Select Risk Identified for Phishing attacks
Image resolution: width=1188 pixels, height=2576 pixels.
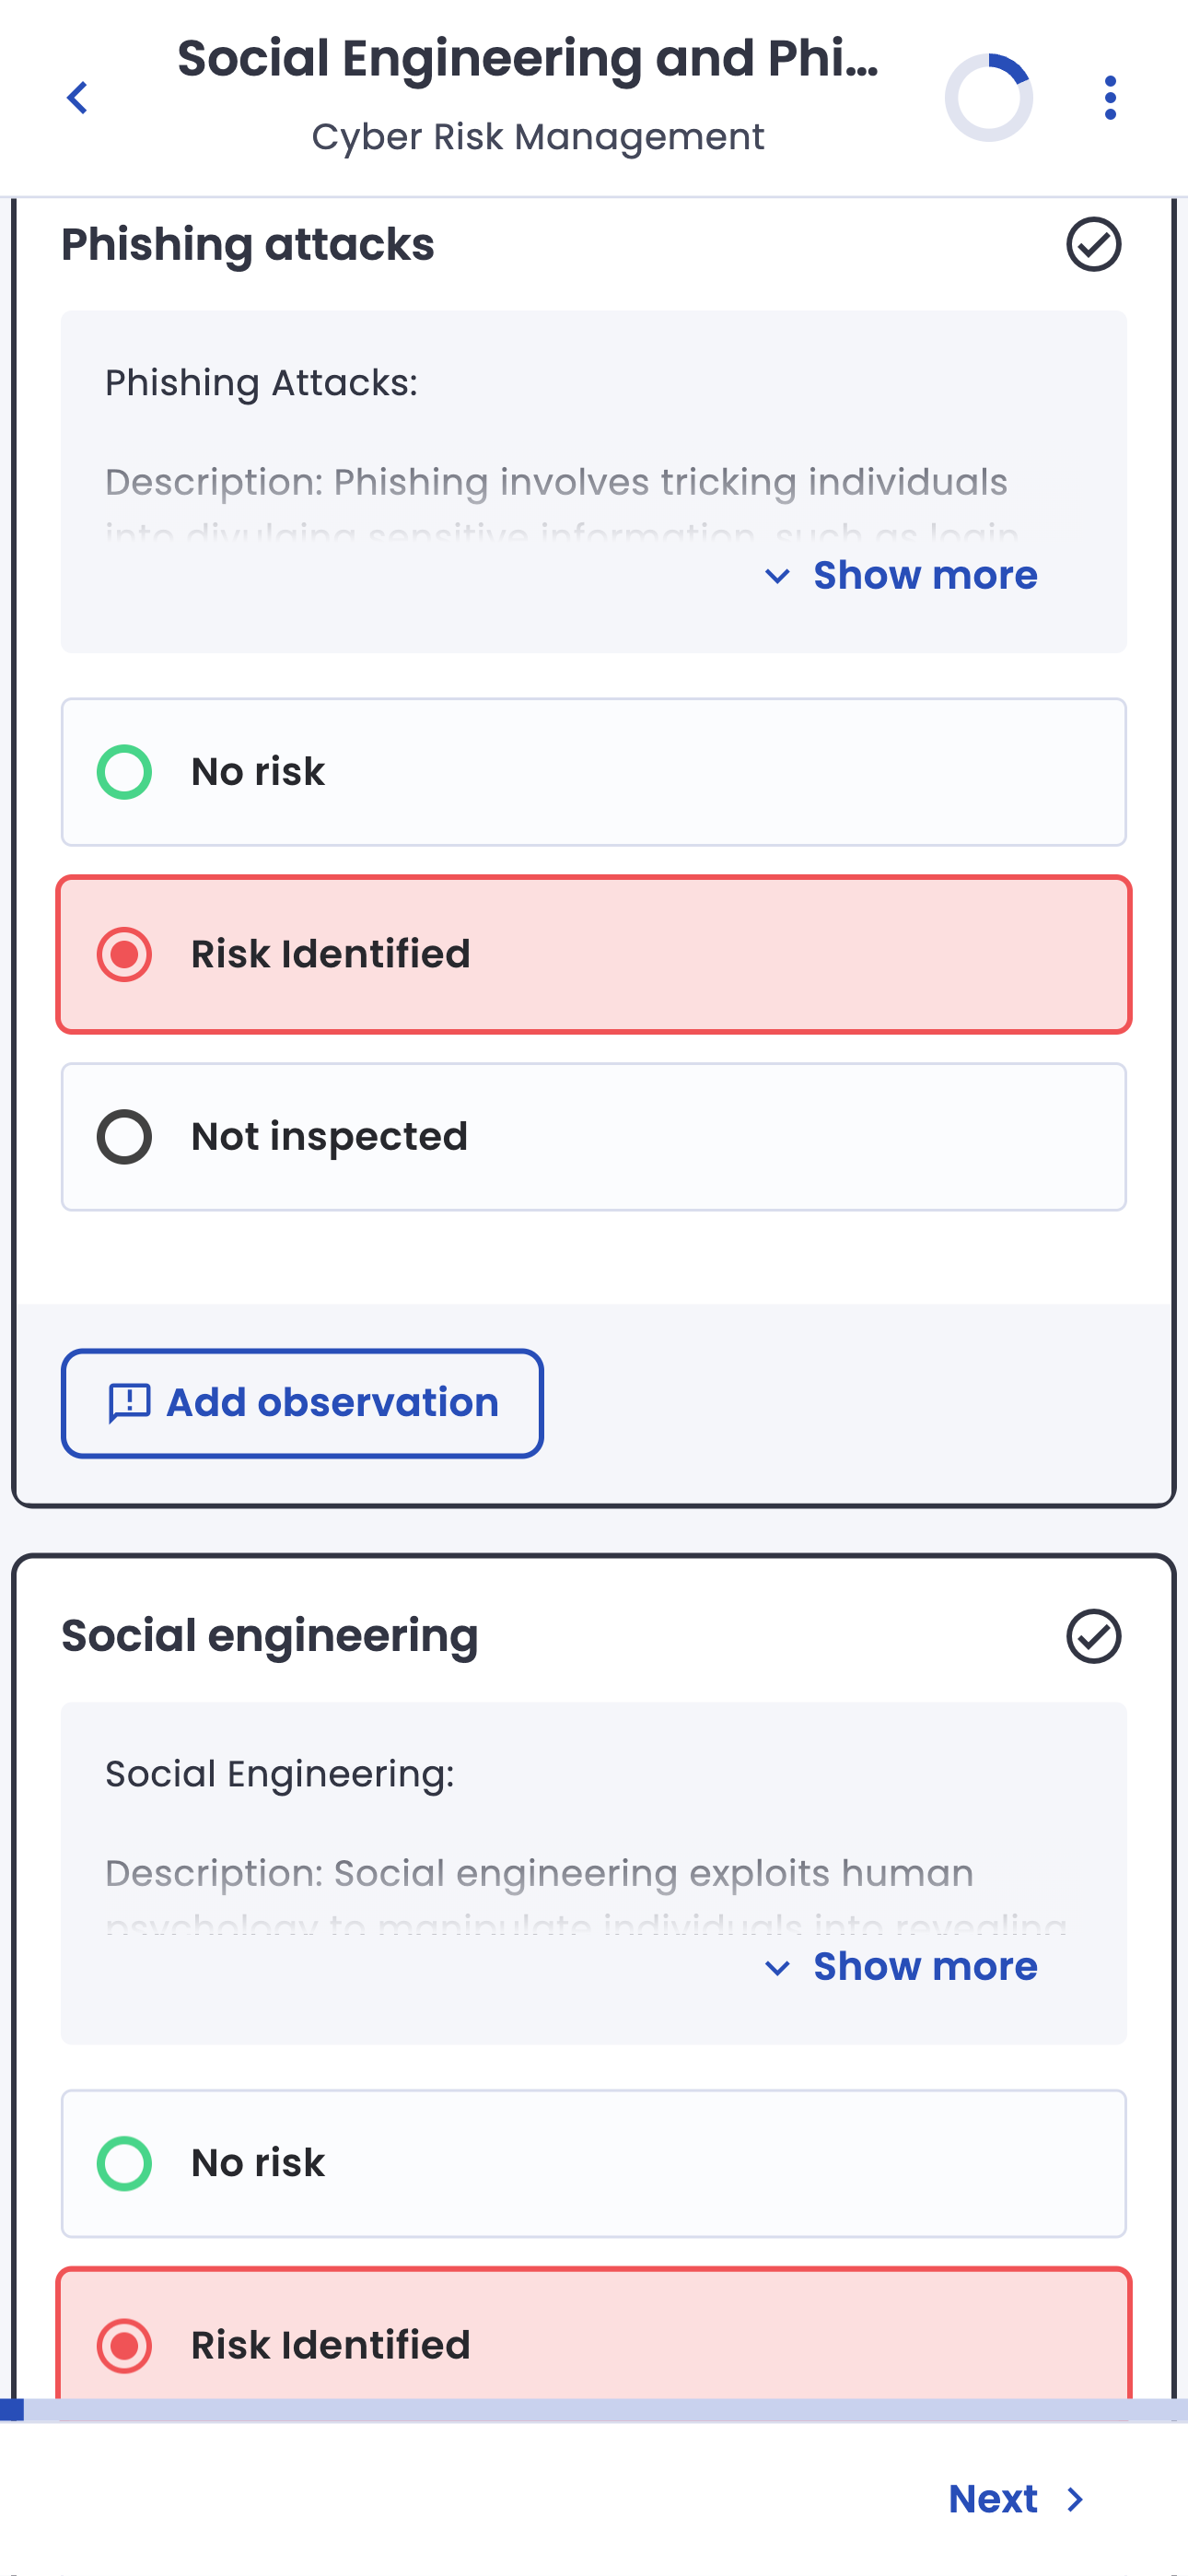click(593, 954)
